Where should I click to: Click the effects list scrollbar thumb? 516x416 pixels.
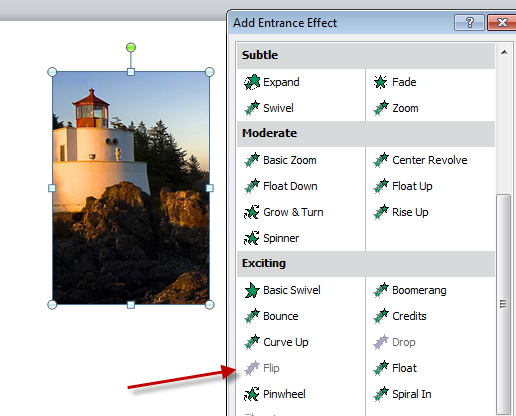click(503, 304)
